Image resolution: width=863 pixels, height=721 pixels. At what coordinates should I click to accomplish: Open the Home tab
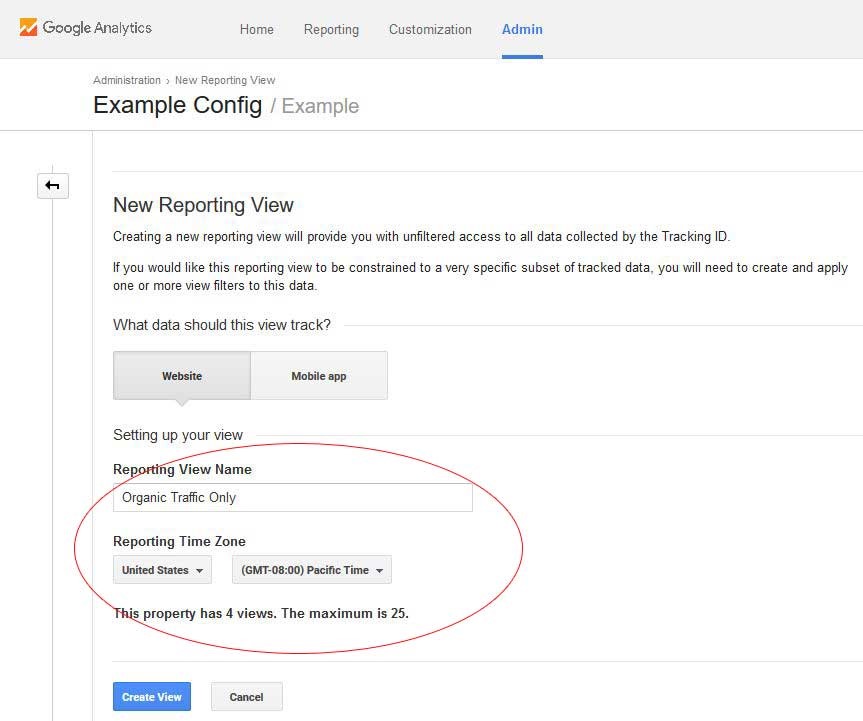tap(256, 29)
